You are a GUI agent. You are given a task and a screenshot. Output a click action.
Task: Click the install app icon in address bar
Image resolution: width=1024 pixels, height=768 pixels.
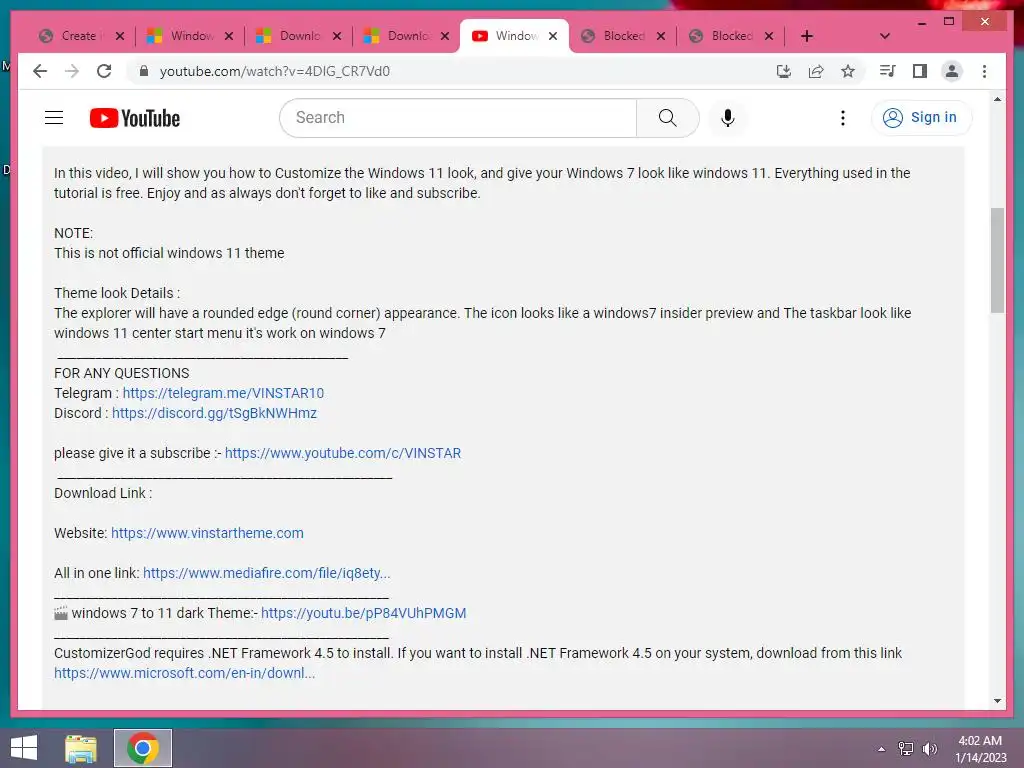pyautogui.click(x=784, y=71)
